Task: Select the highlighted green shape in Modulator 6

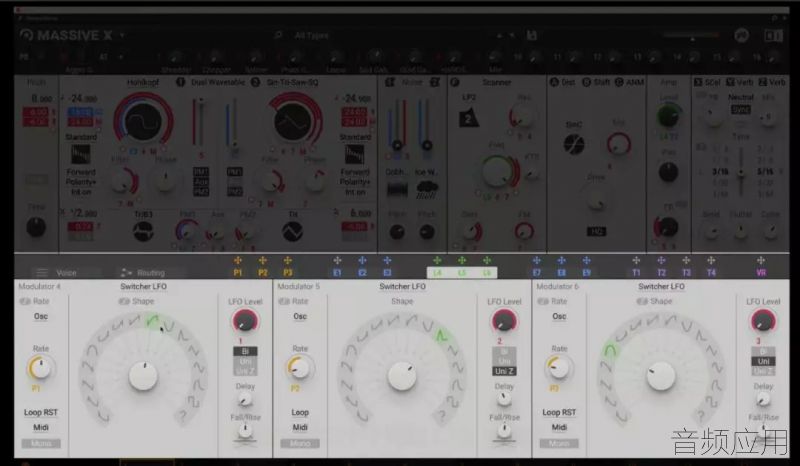Action: [610, 351]
